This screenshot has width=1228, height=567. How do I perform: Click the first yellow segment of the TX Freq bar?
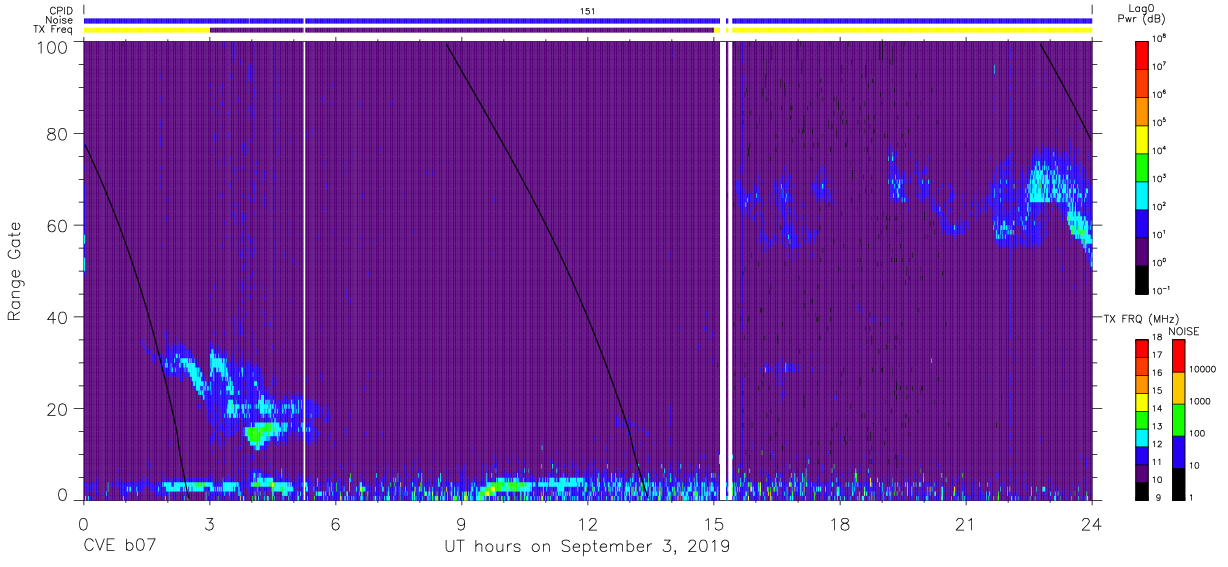[x=146, y=30]
